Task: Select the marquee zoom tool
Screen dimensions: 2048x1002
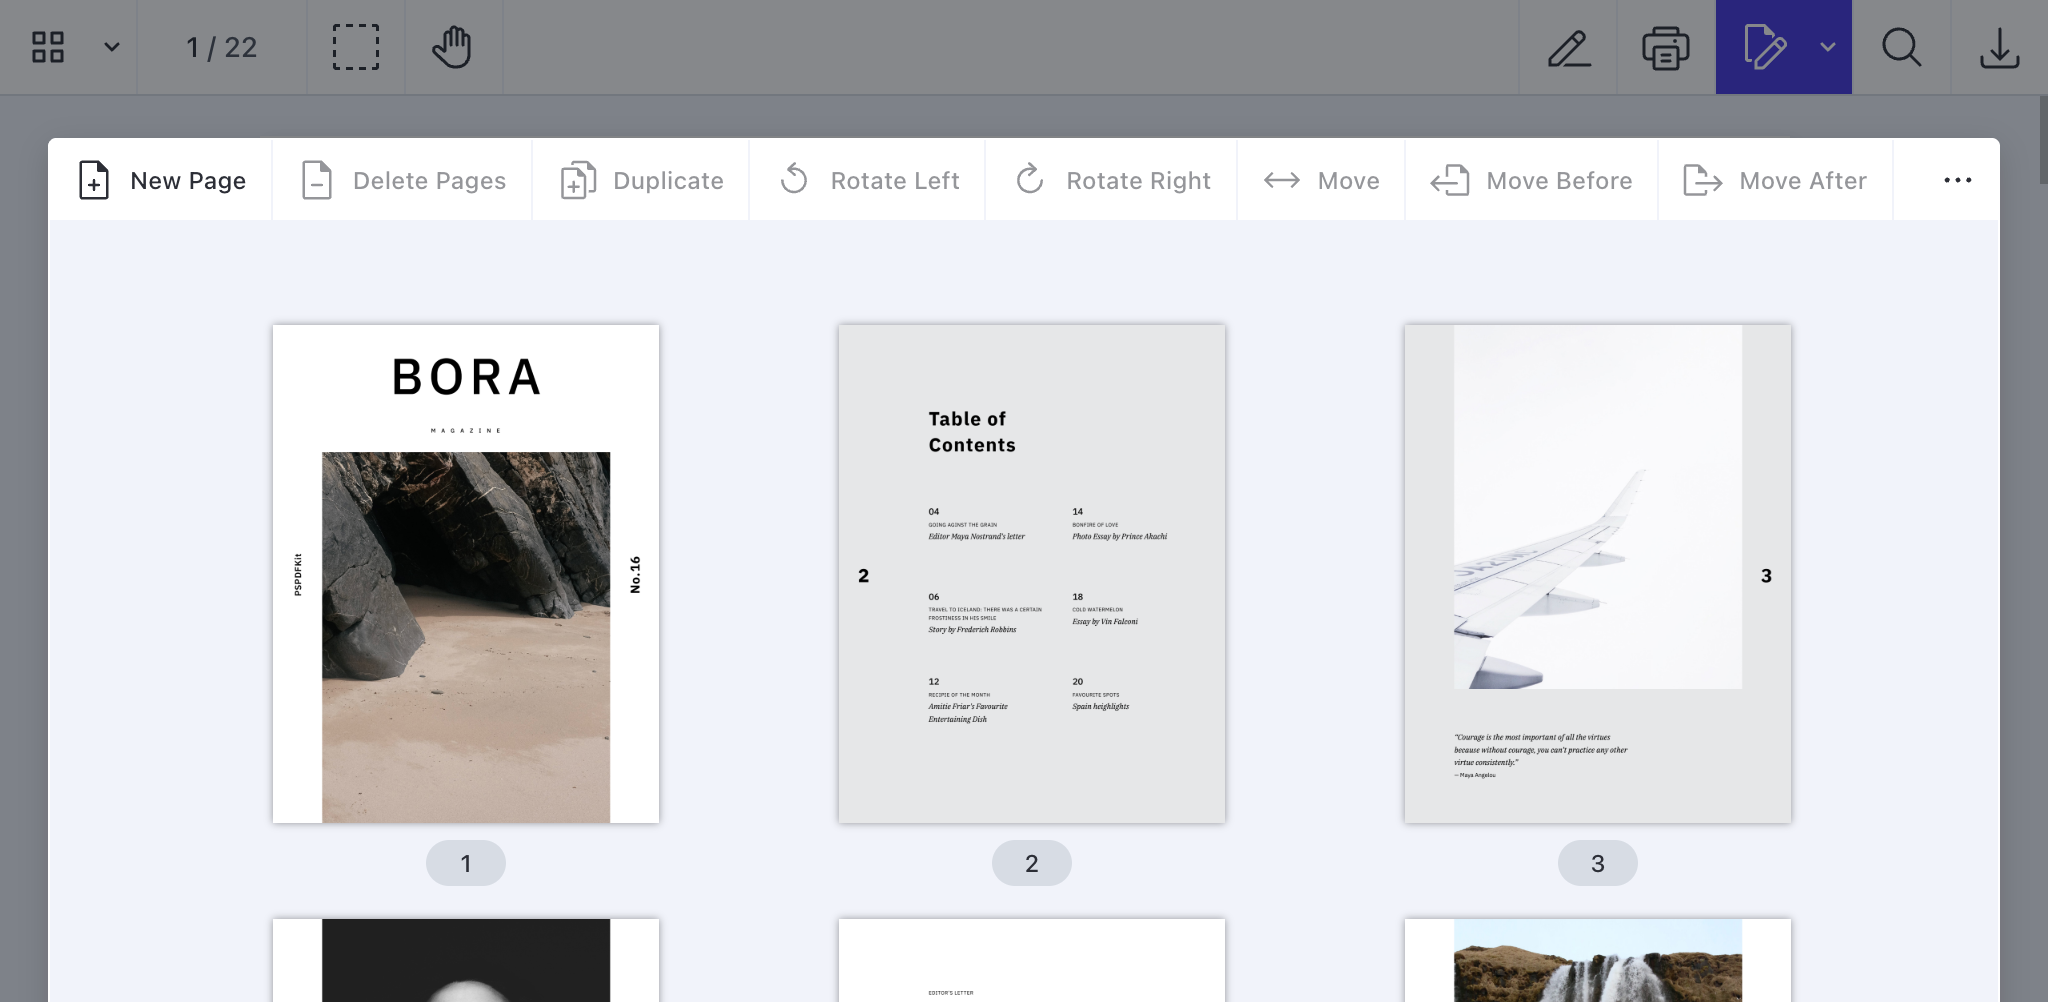Action: tap(356, 47)
